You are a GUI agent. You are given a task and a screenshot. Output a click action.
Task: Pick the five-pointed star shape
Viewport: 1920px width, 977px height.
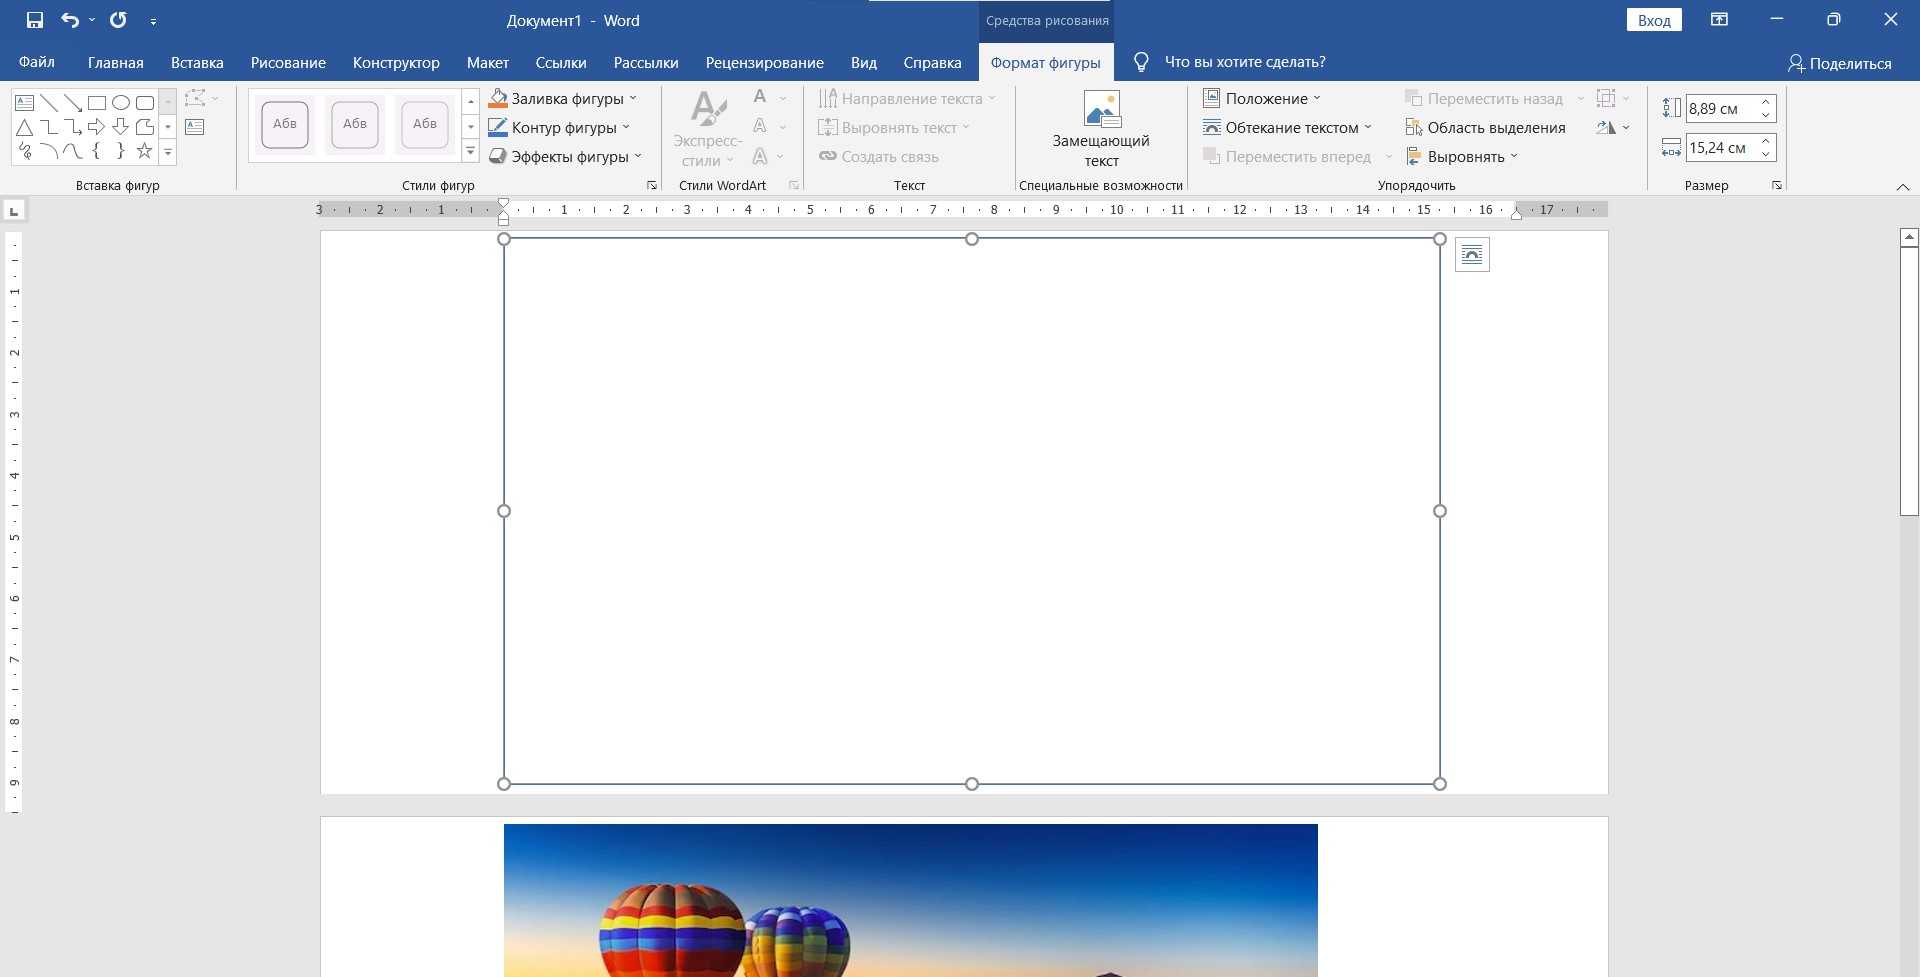pos(145,151)
